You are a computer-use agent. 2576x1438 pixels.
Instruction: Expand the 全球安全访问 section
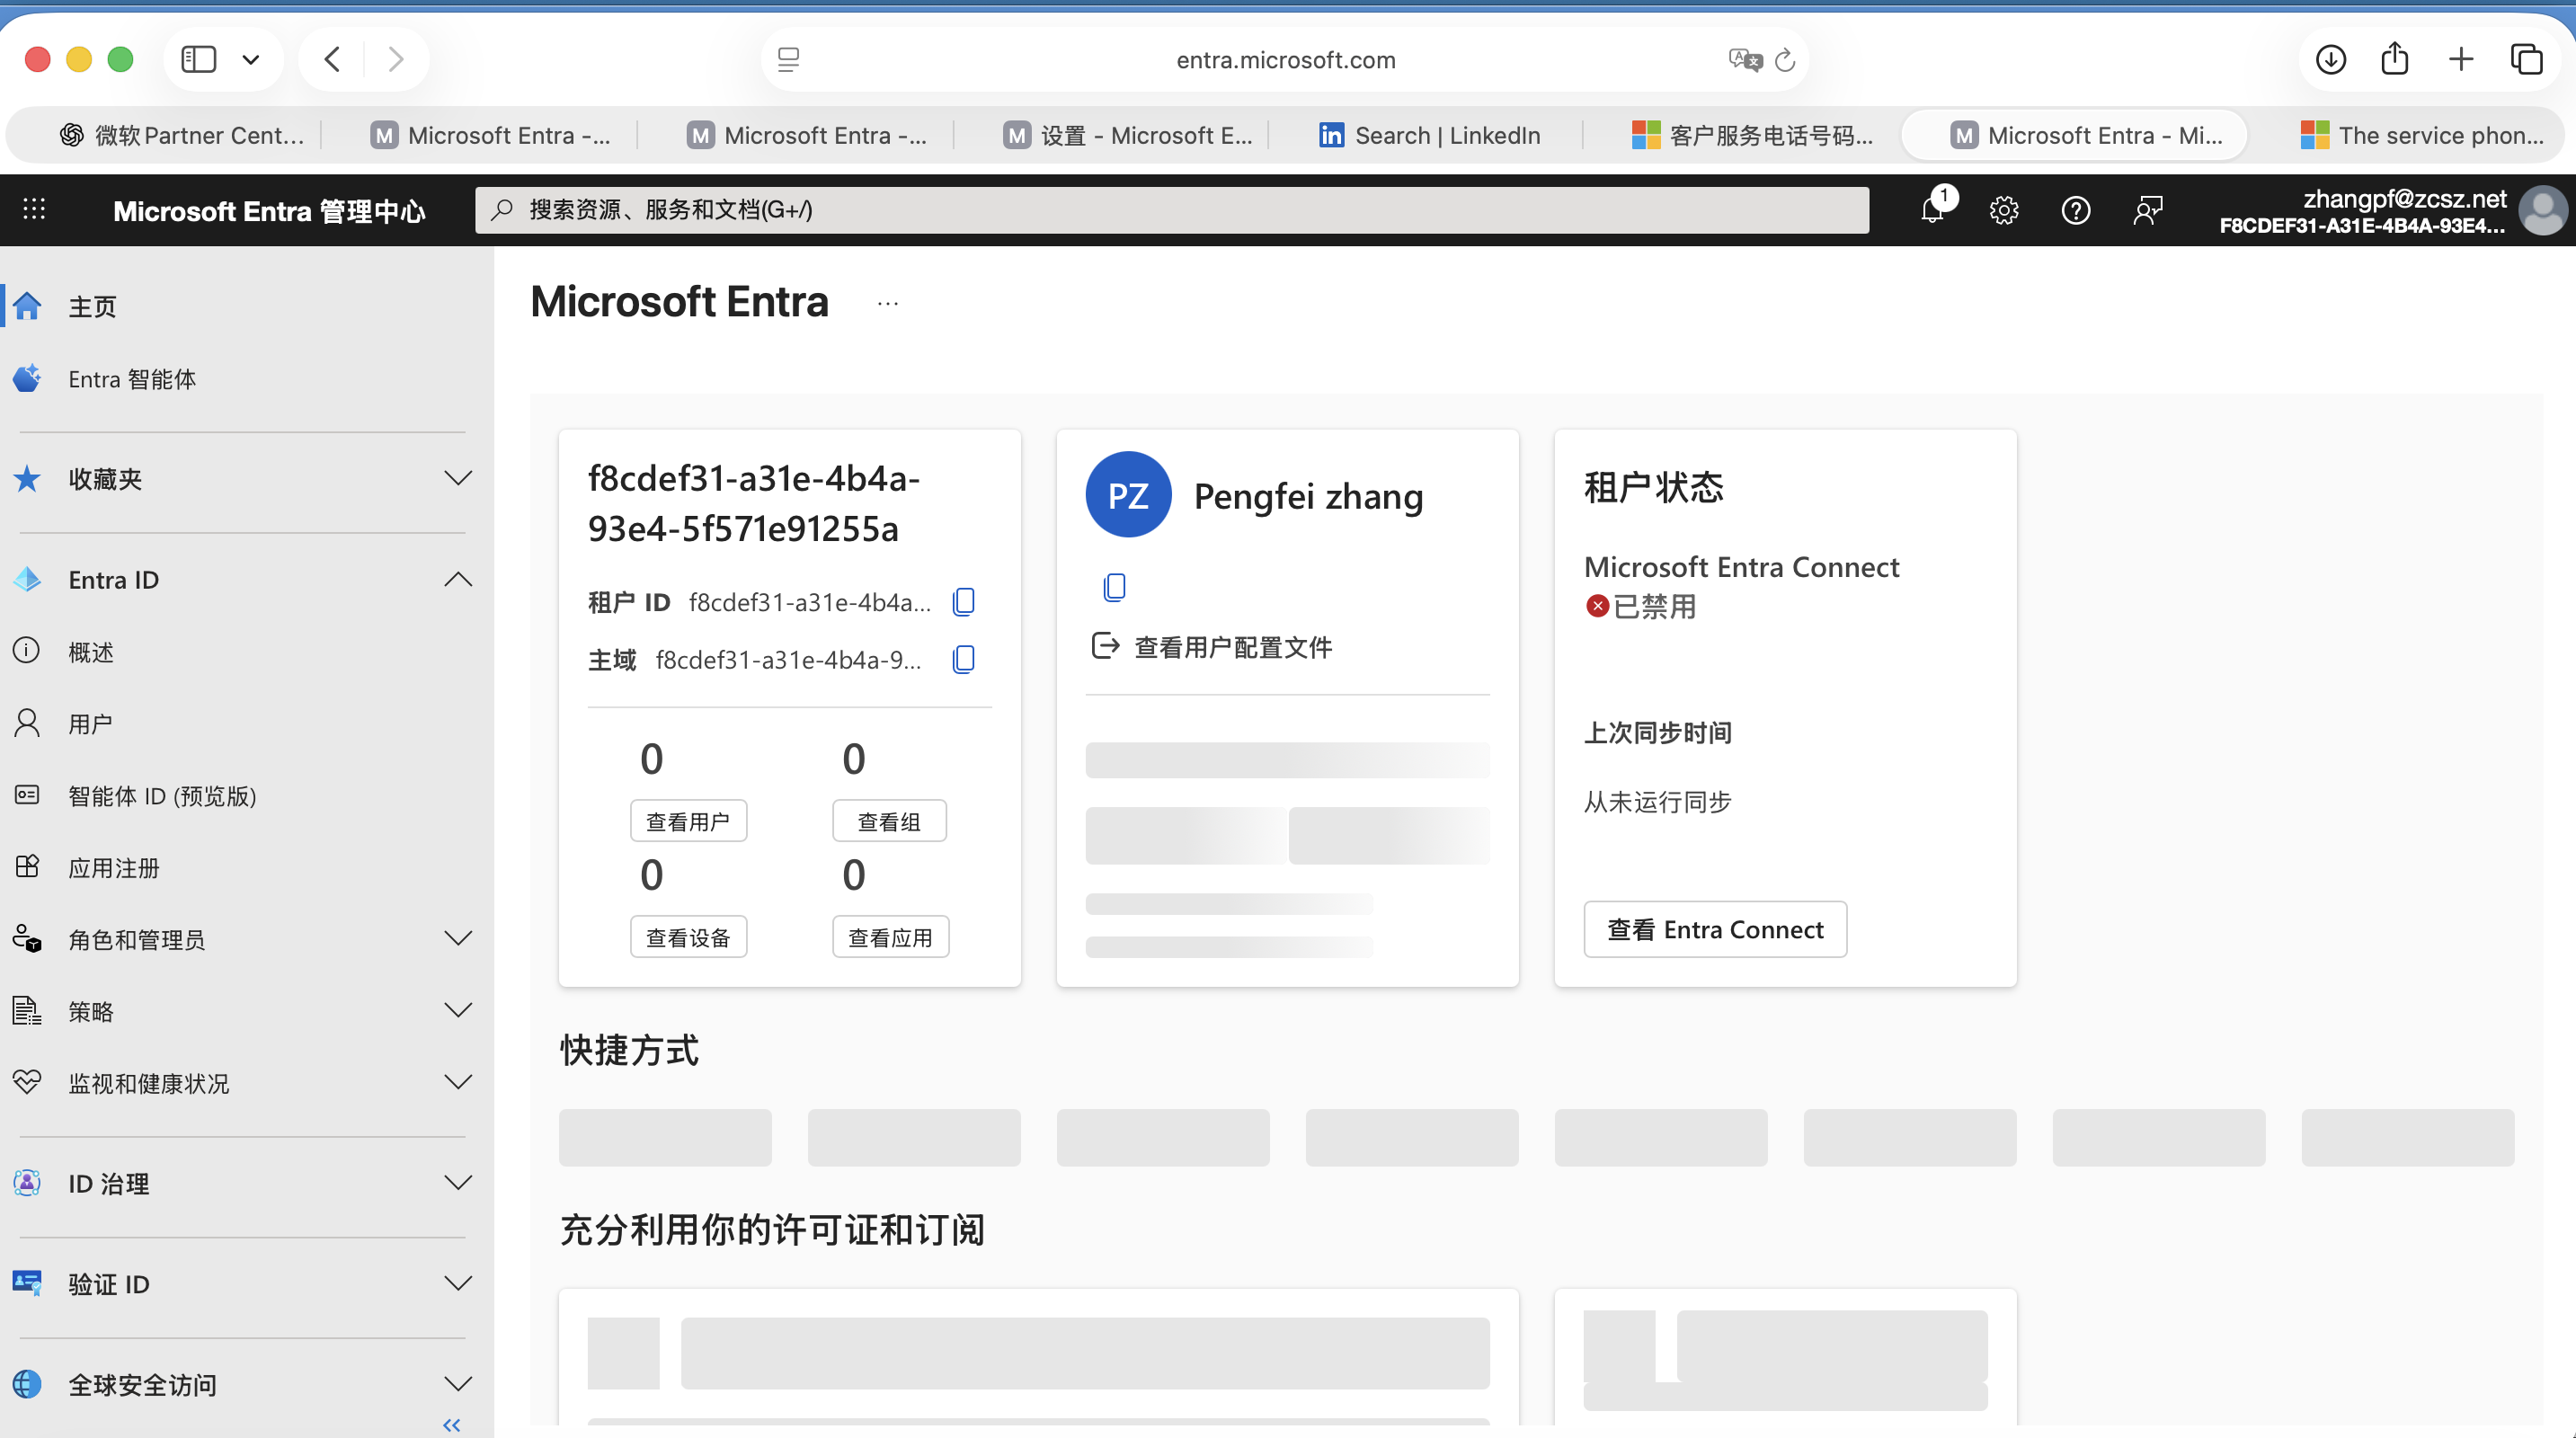(457, 1384)
